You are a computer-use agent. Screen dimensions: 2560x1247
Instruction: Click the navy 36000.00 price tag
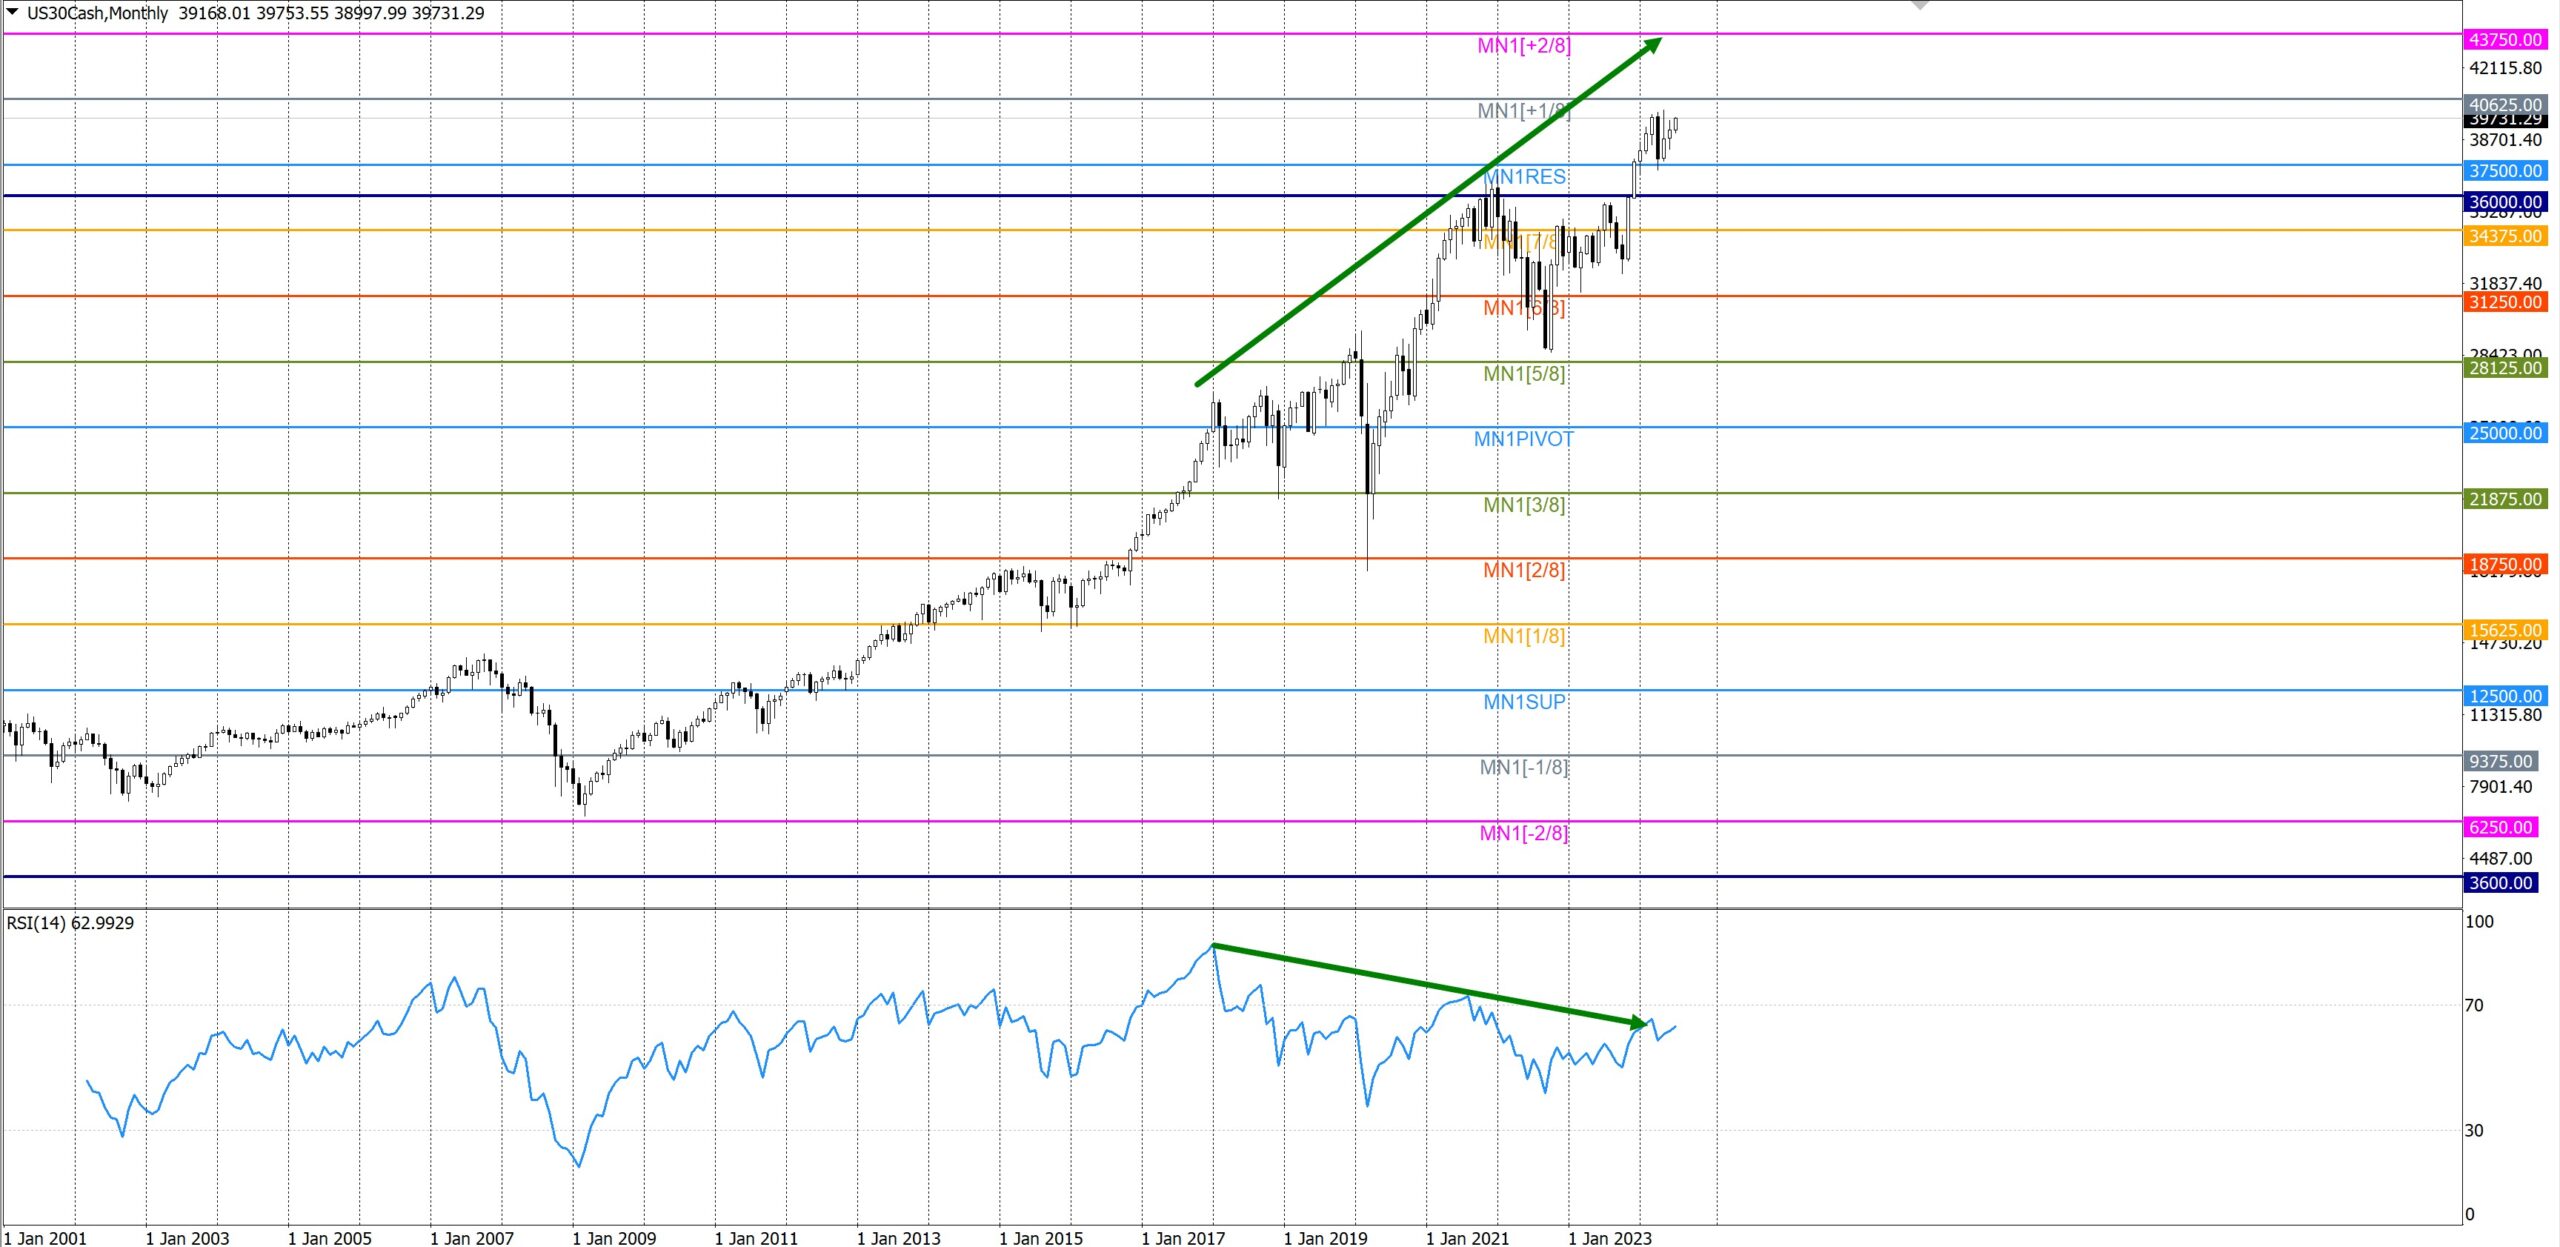[2504, 202]
